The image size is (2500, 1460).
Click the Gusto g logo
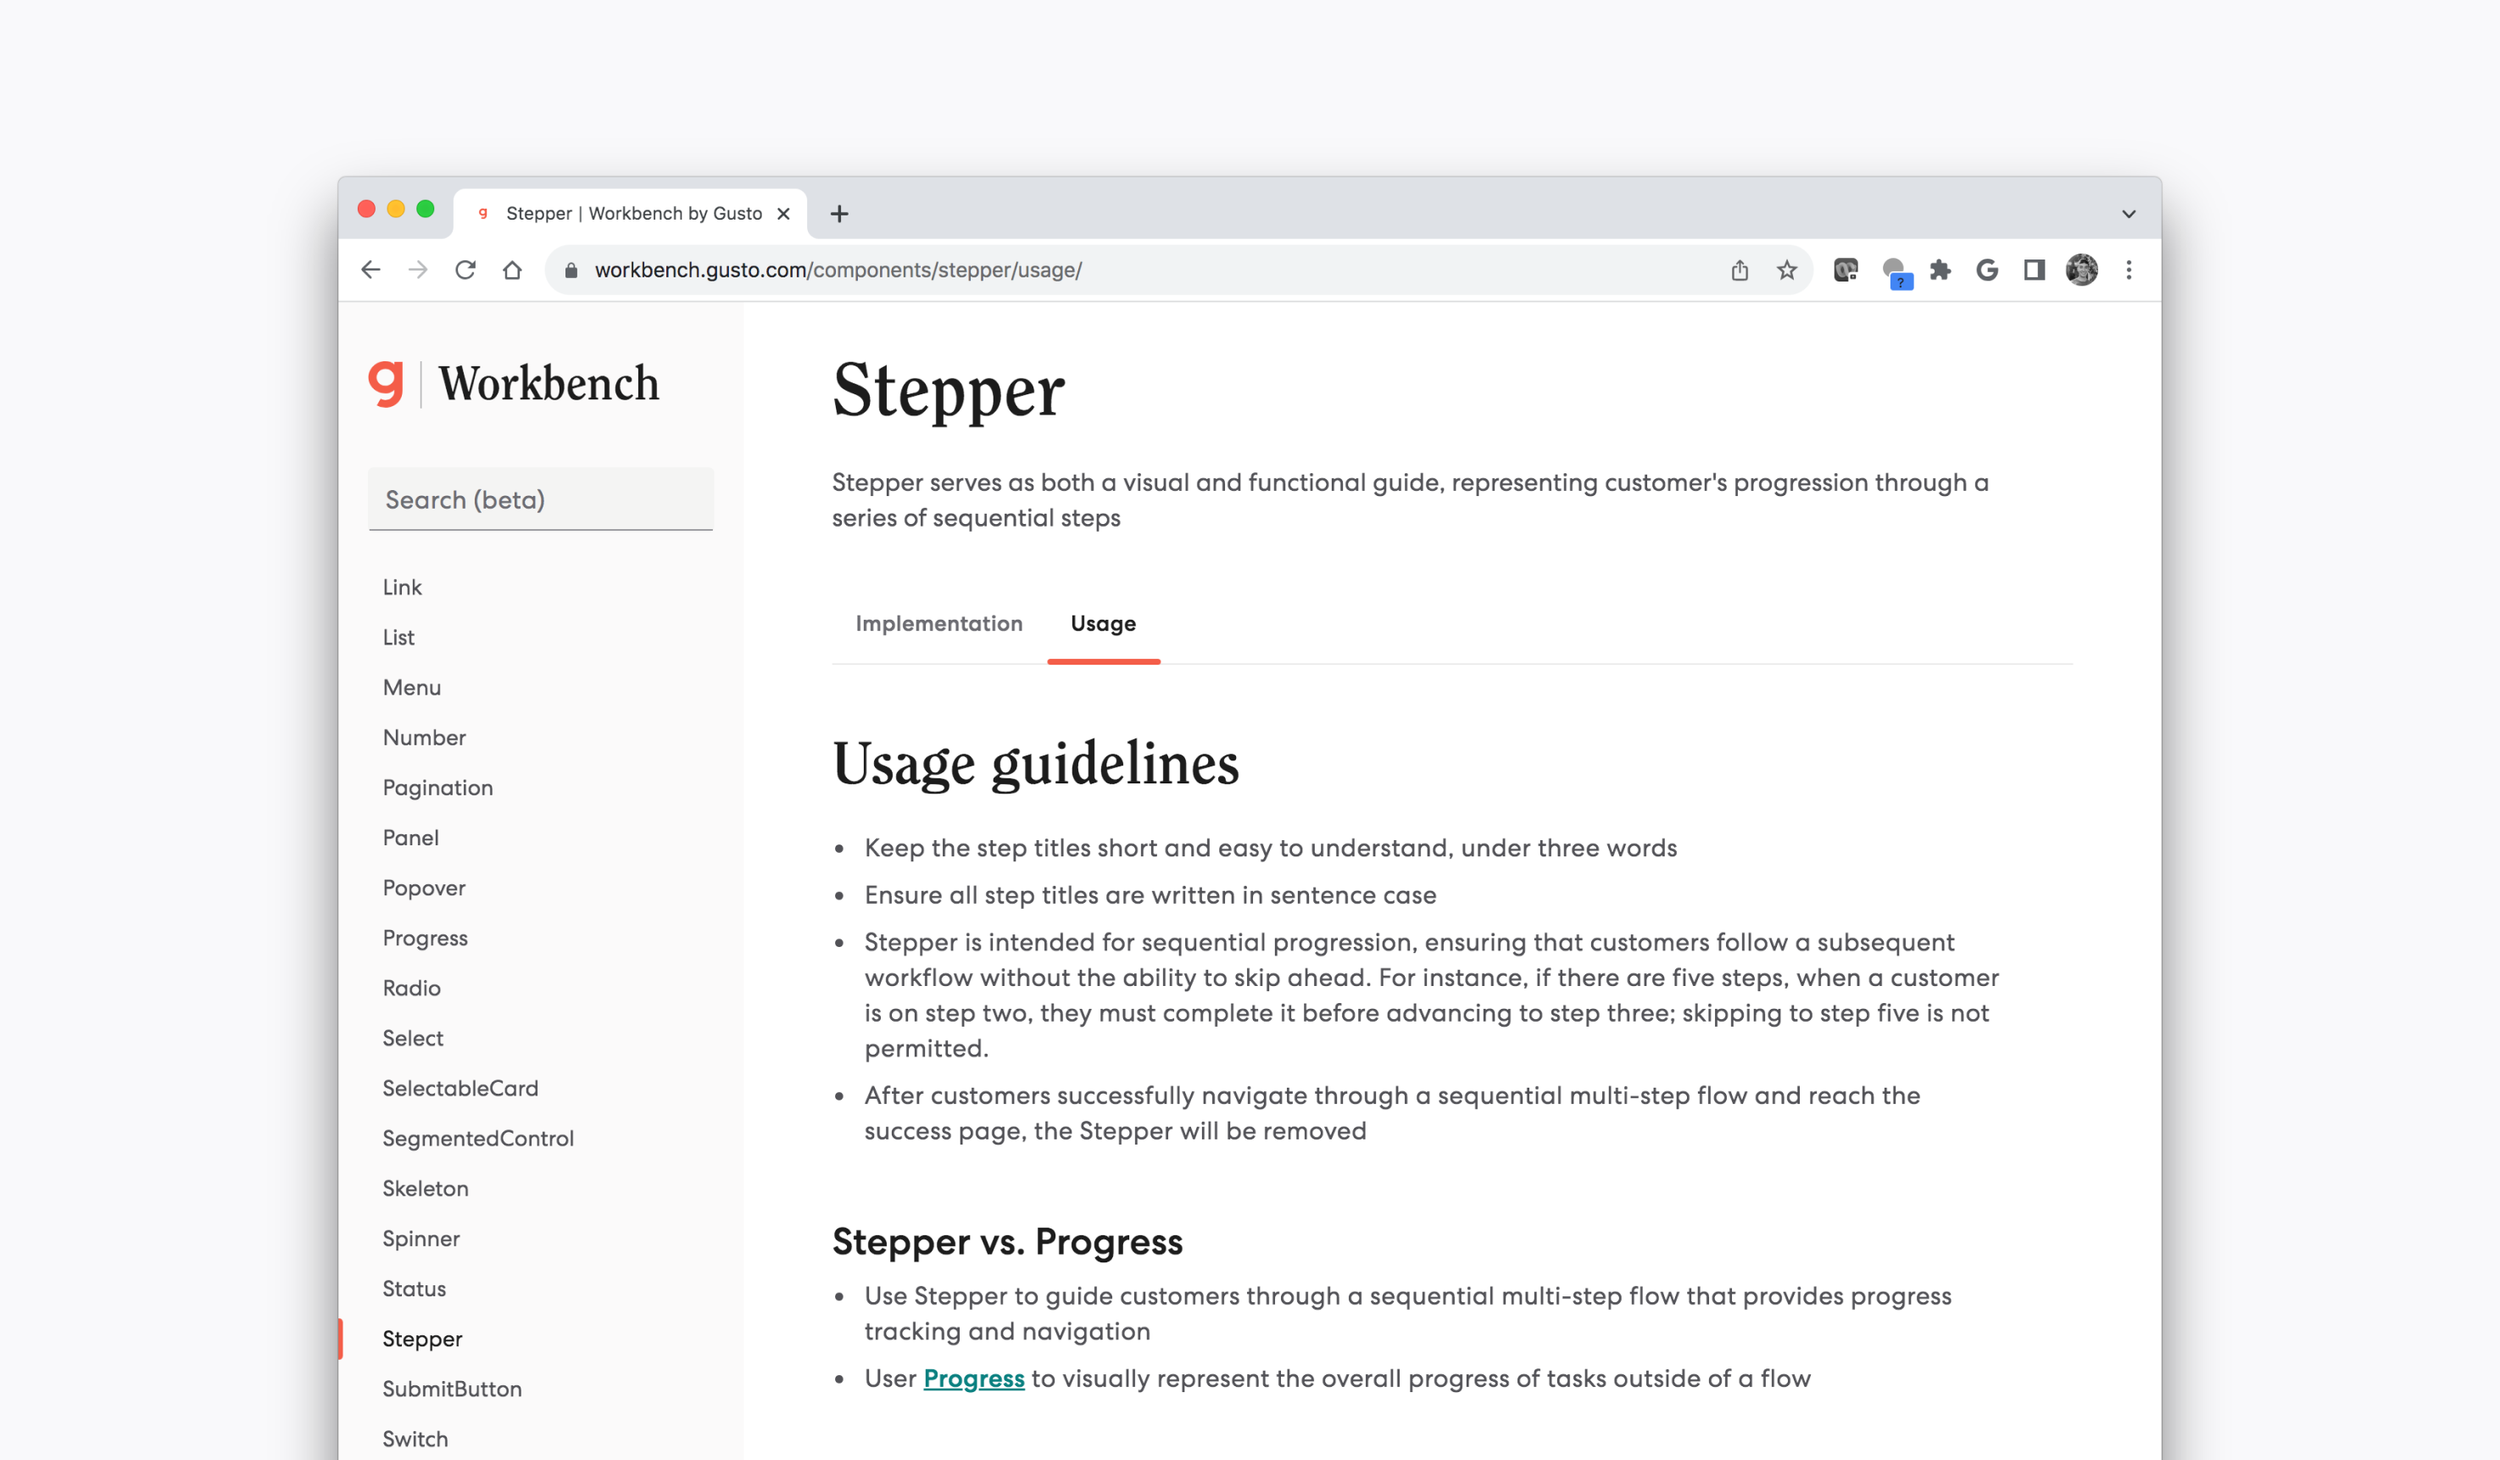coord(386,383)
